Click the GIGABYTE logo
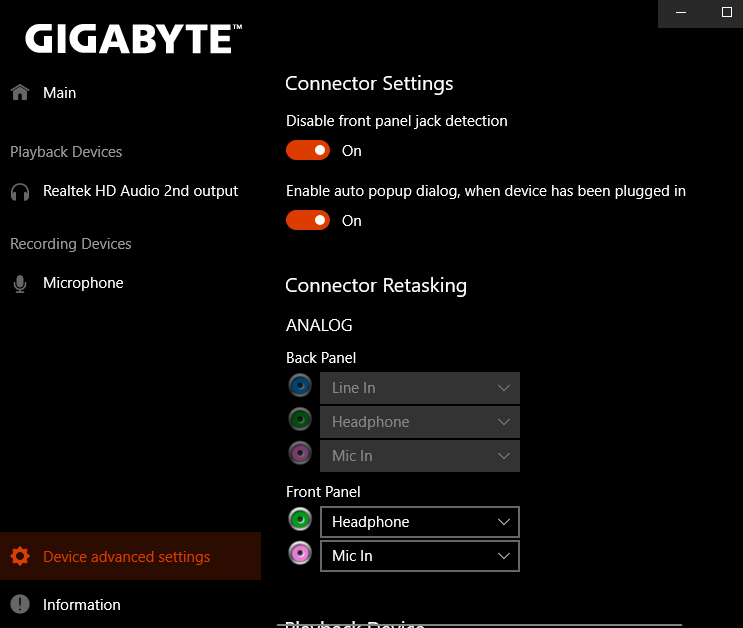743x628 pixels. click(133, 38)
